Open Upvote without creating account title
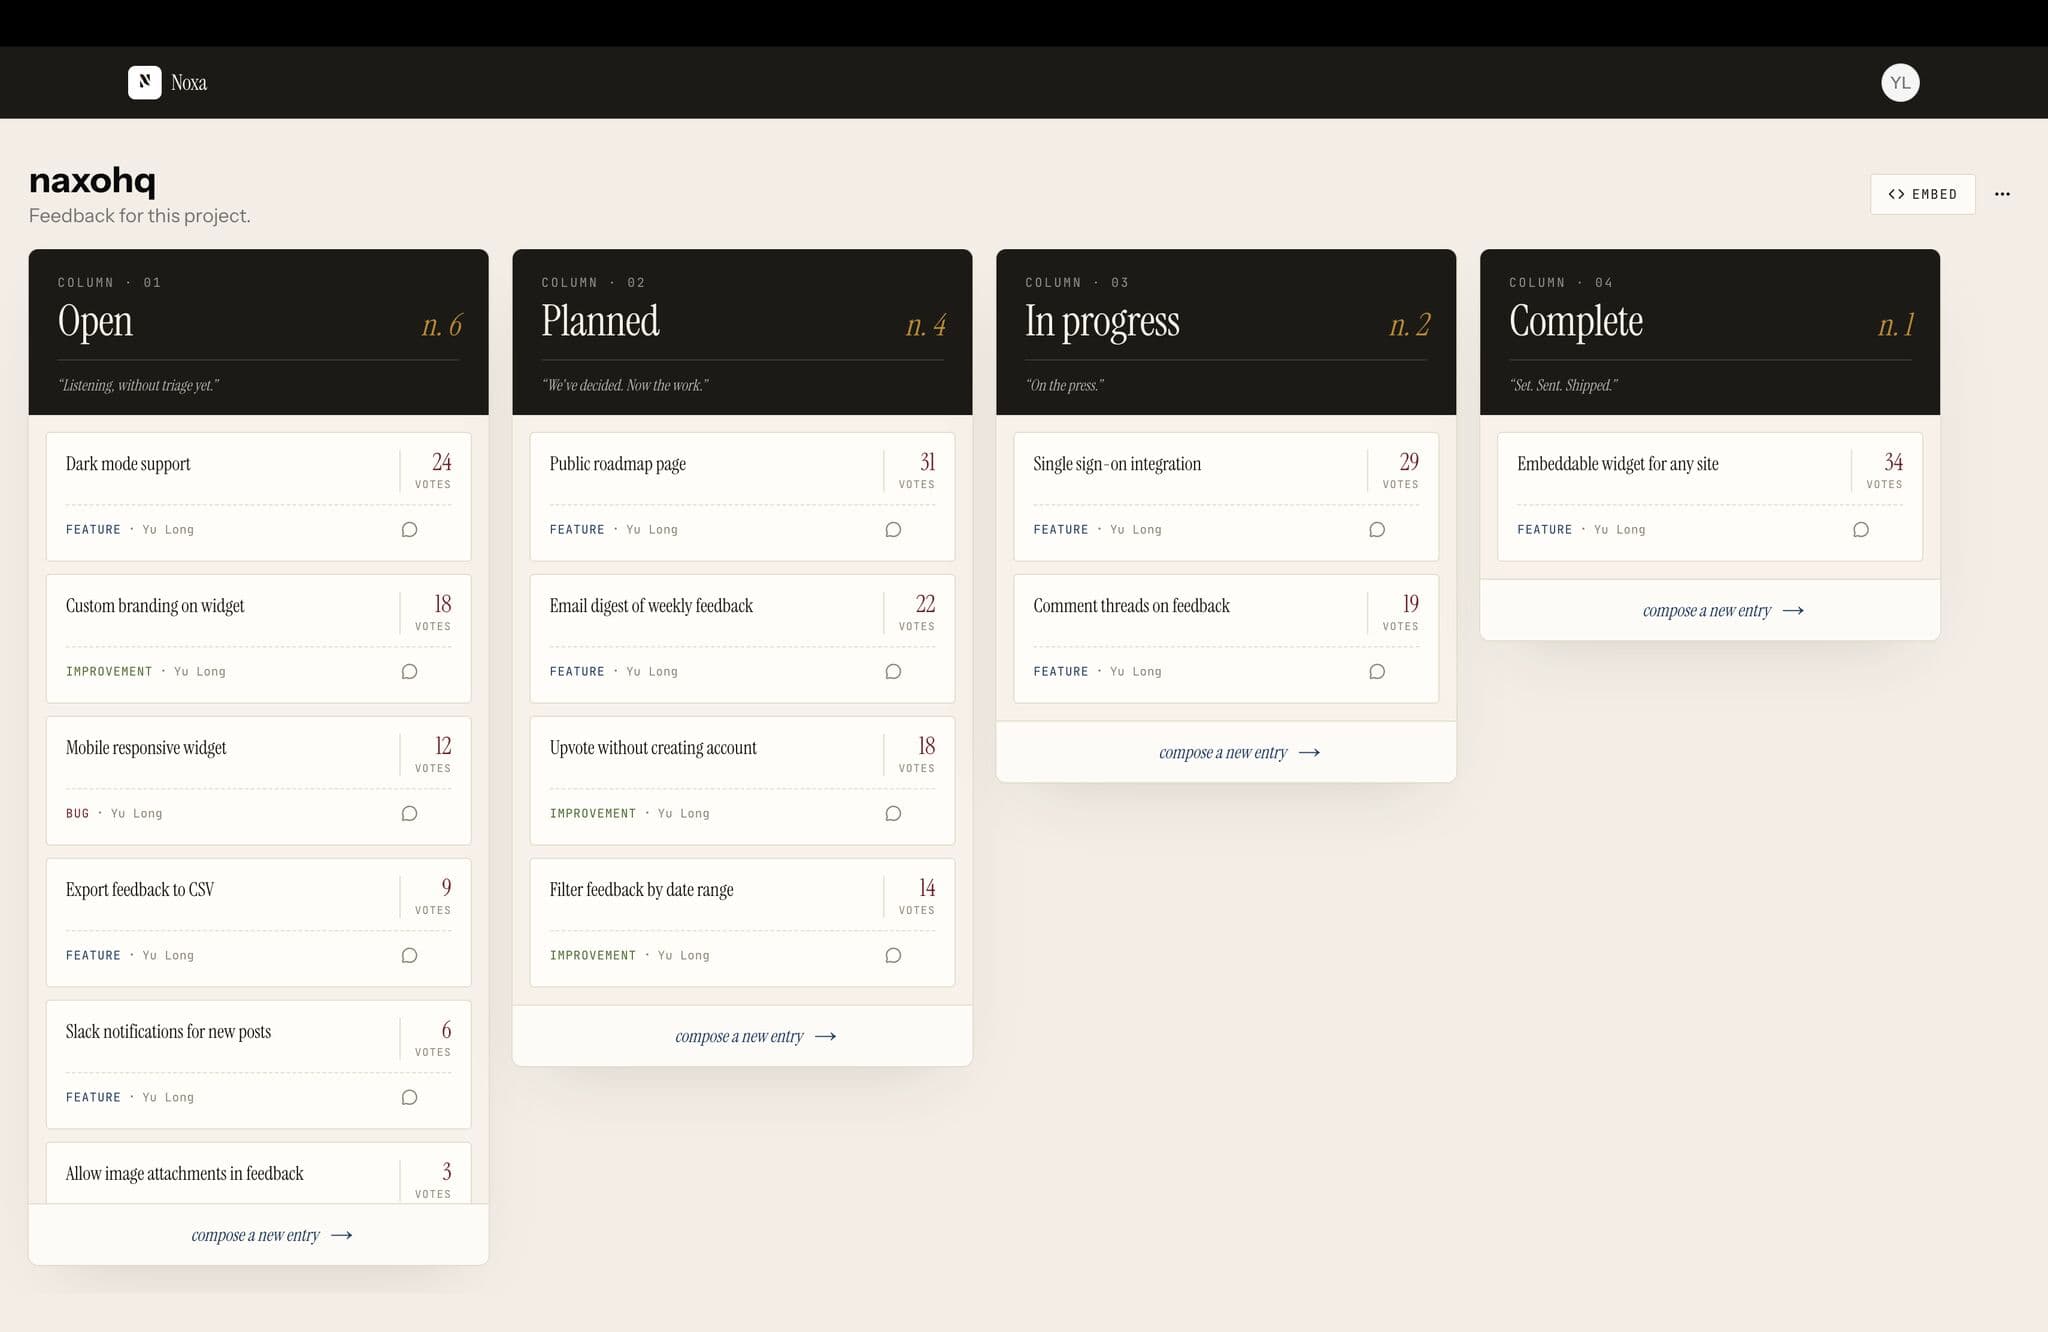Viewport: 2048px width, 1332px height. tap(653, 748)
